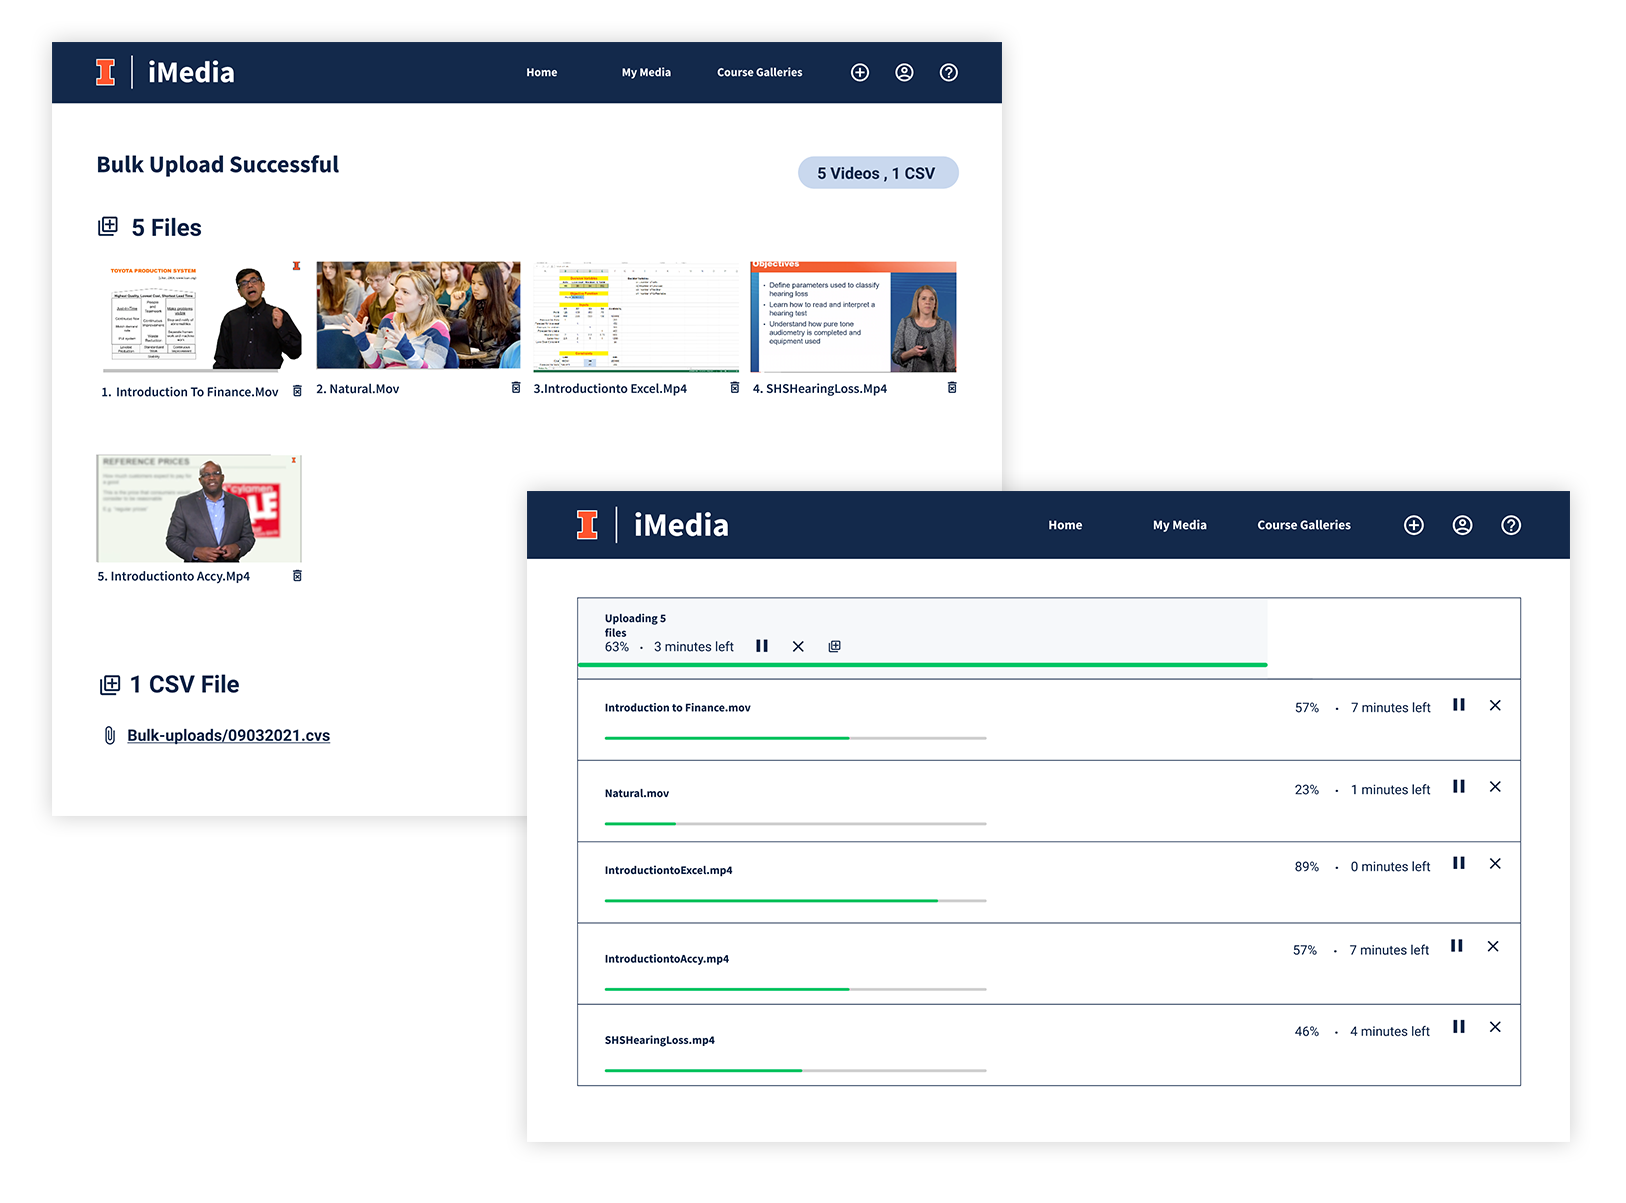Click the library icon next to 5 Files
Viewport: 1626px width, 1203px height.
coord(108,226)
